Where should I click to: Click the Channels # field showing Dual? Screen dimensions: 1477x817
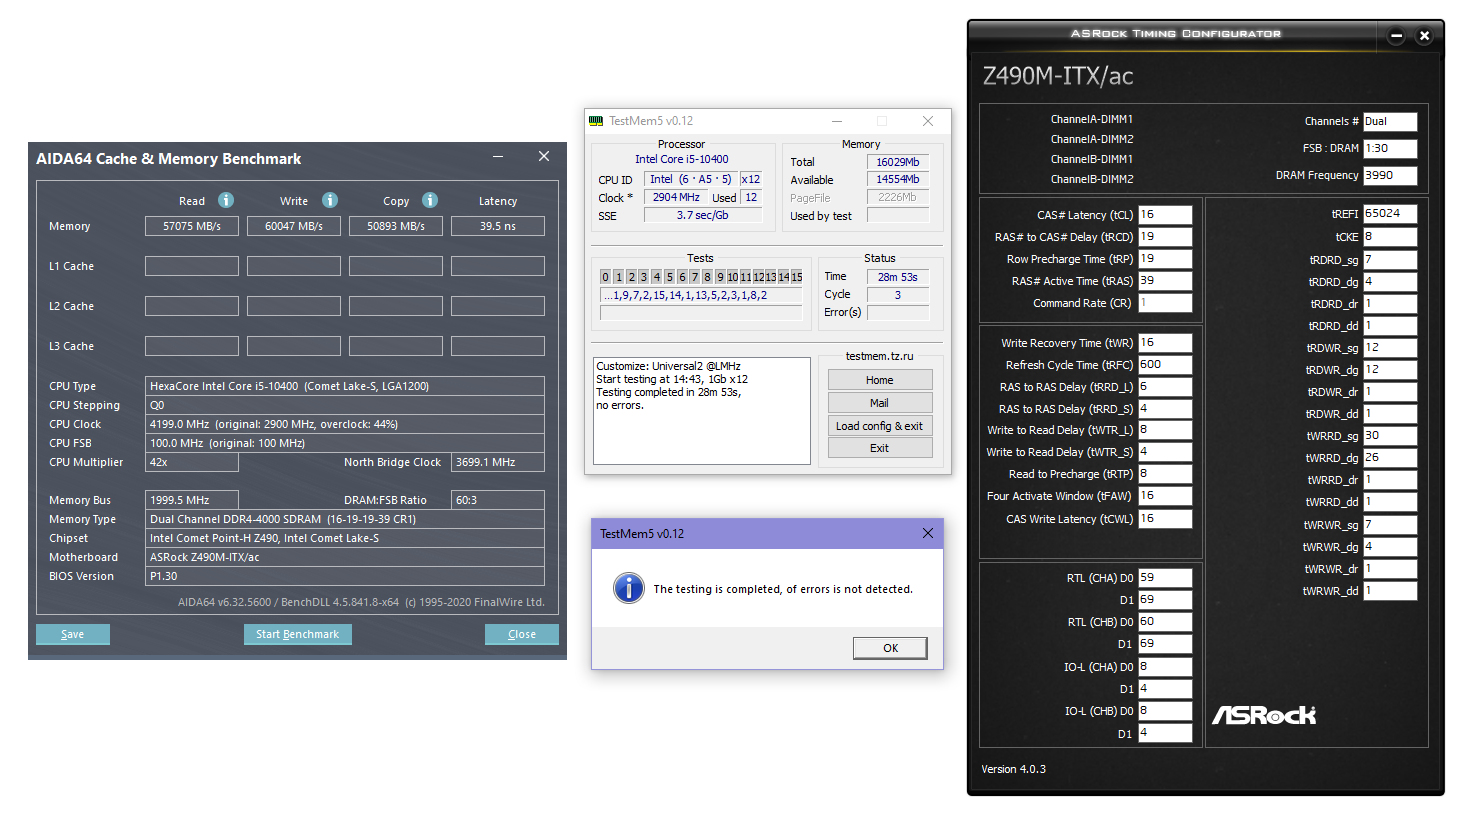(x=1390, y=121)
